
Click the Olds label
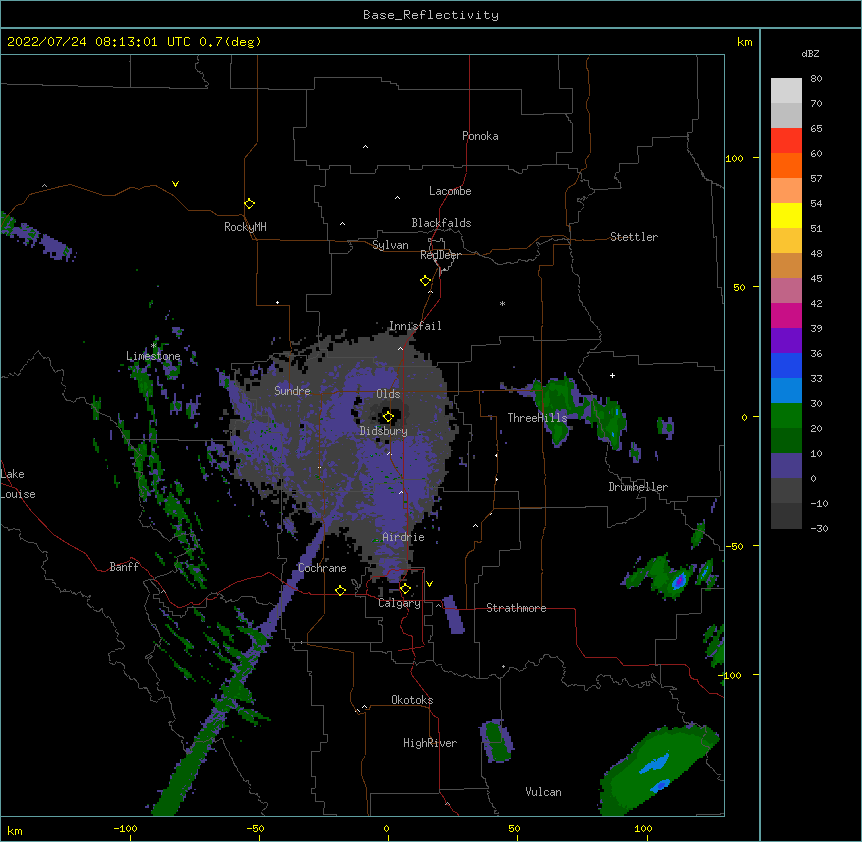click(388, 394)
